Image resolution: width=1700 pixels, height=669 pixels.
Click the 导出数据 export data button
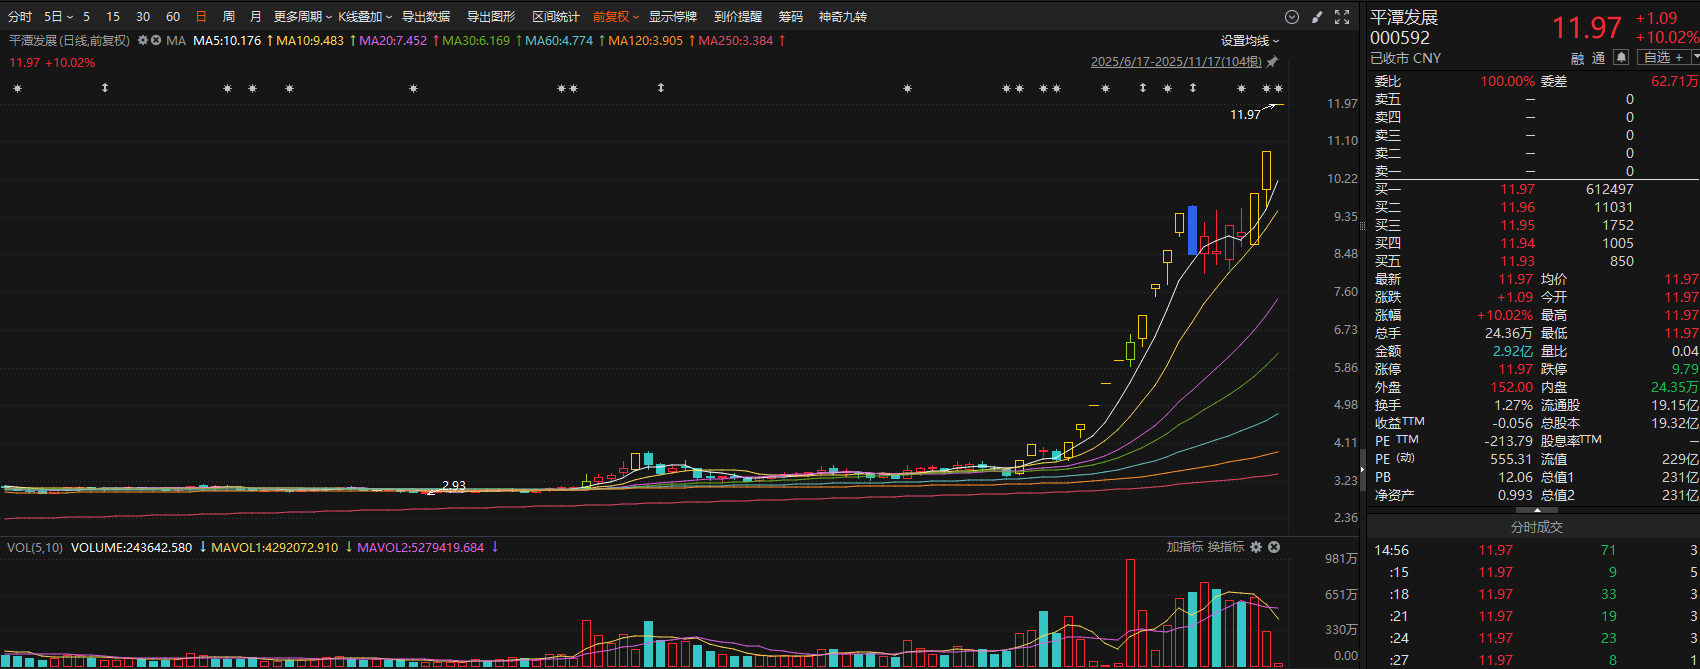click(x=426, y=17)
